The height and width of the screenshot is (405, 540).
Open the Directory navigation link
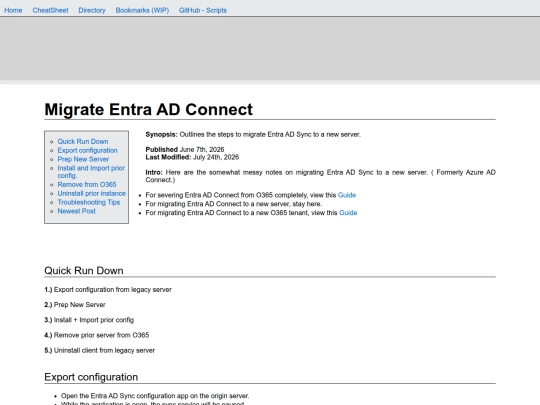click(x=92, y=10)
